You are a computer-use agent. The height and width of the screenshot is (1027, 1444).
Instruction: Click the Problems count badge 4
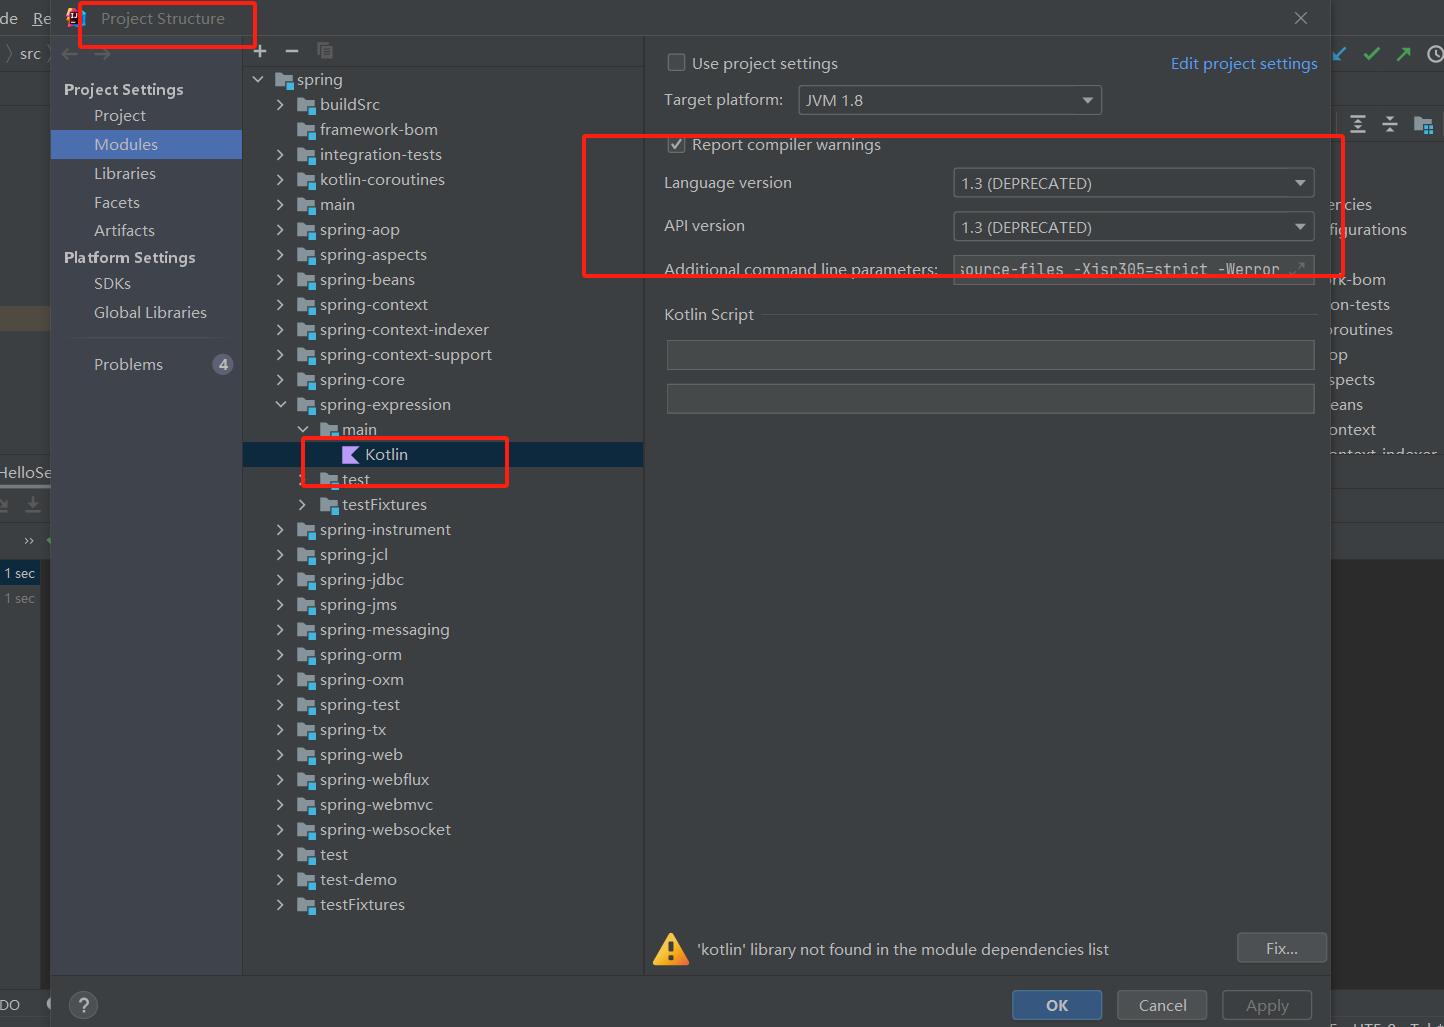point(223,365)
